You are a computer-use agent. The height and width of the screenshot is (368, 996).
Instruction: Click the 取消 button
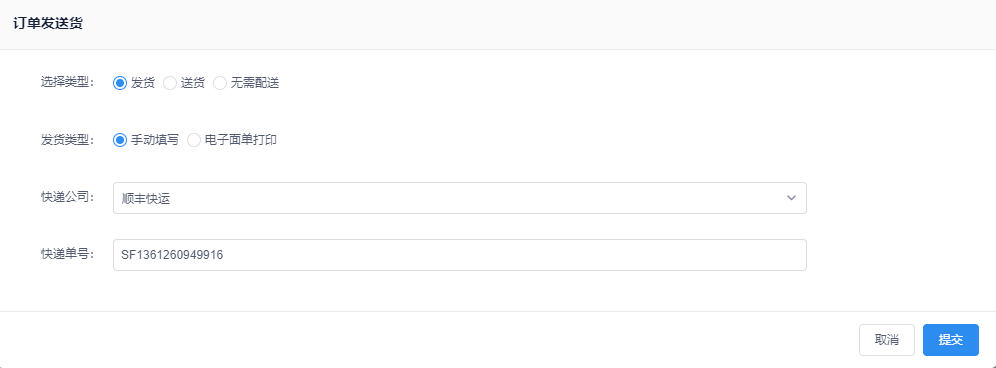[x=887, y=340]
